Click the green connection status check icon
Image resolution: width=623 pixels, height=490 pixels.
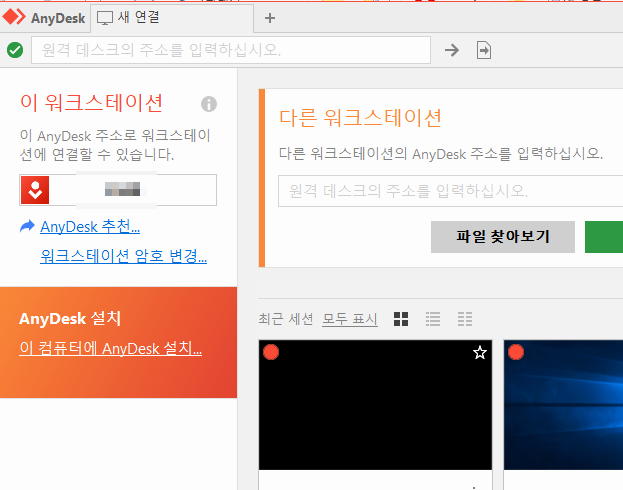[15, 50]
